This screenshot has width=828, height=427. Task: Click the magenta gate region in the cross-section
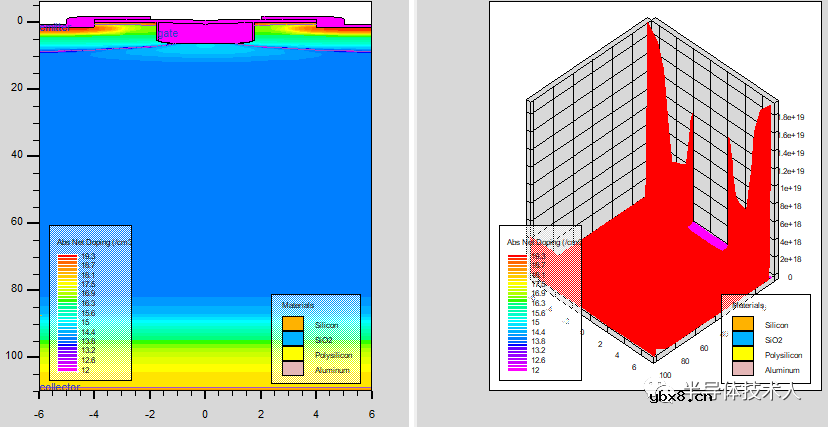[x=205, y=33]
